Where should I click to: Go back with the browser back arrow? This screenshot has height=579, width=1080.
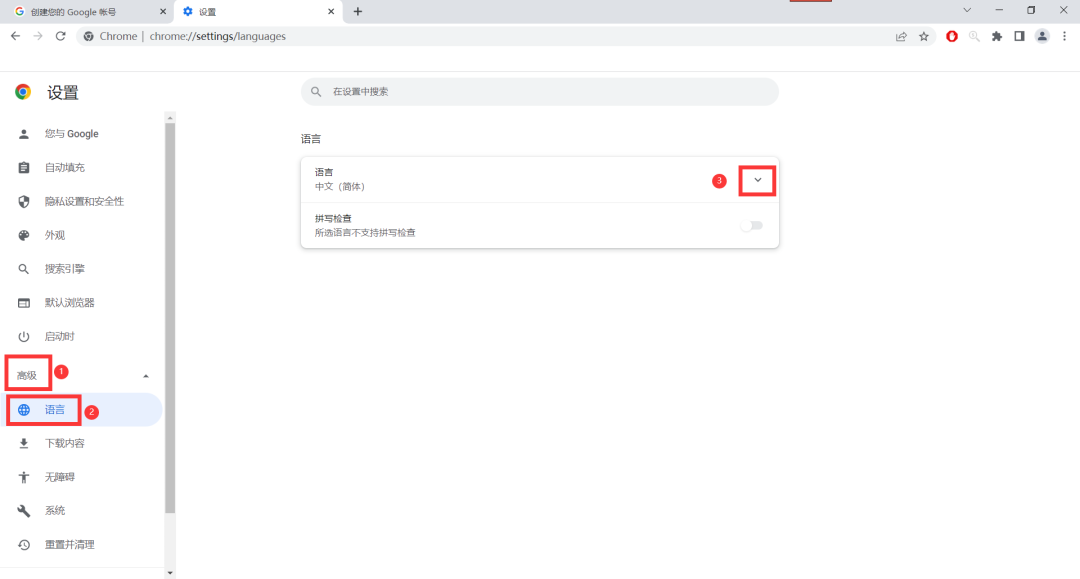click(15, 36)
